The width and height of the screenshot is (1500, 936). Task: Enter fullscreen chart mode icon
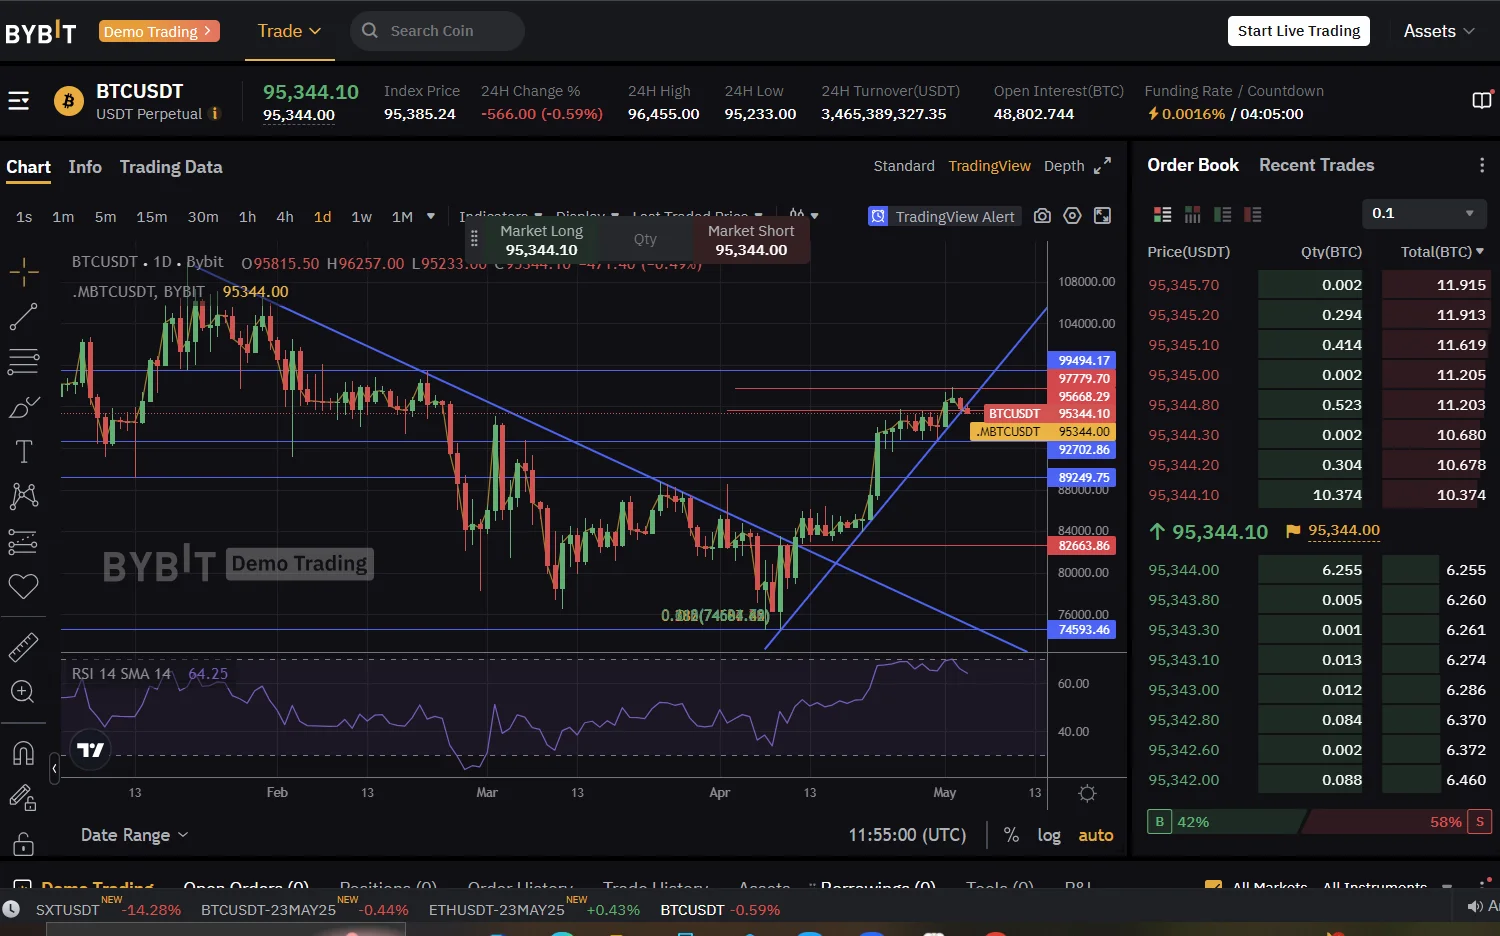[1102, 216]
